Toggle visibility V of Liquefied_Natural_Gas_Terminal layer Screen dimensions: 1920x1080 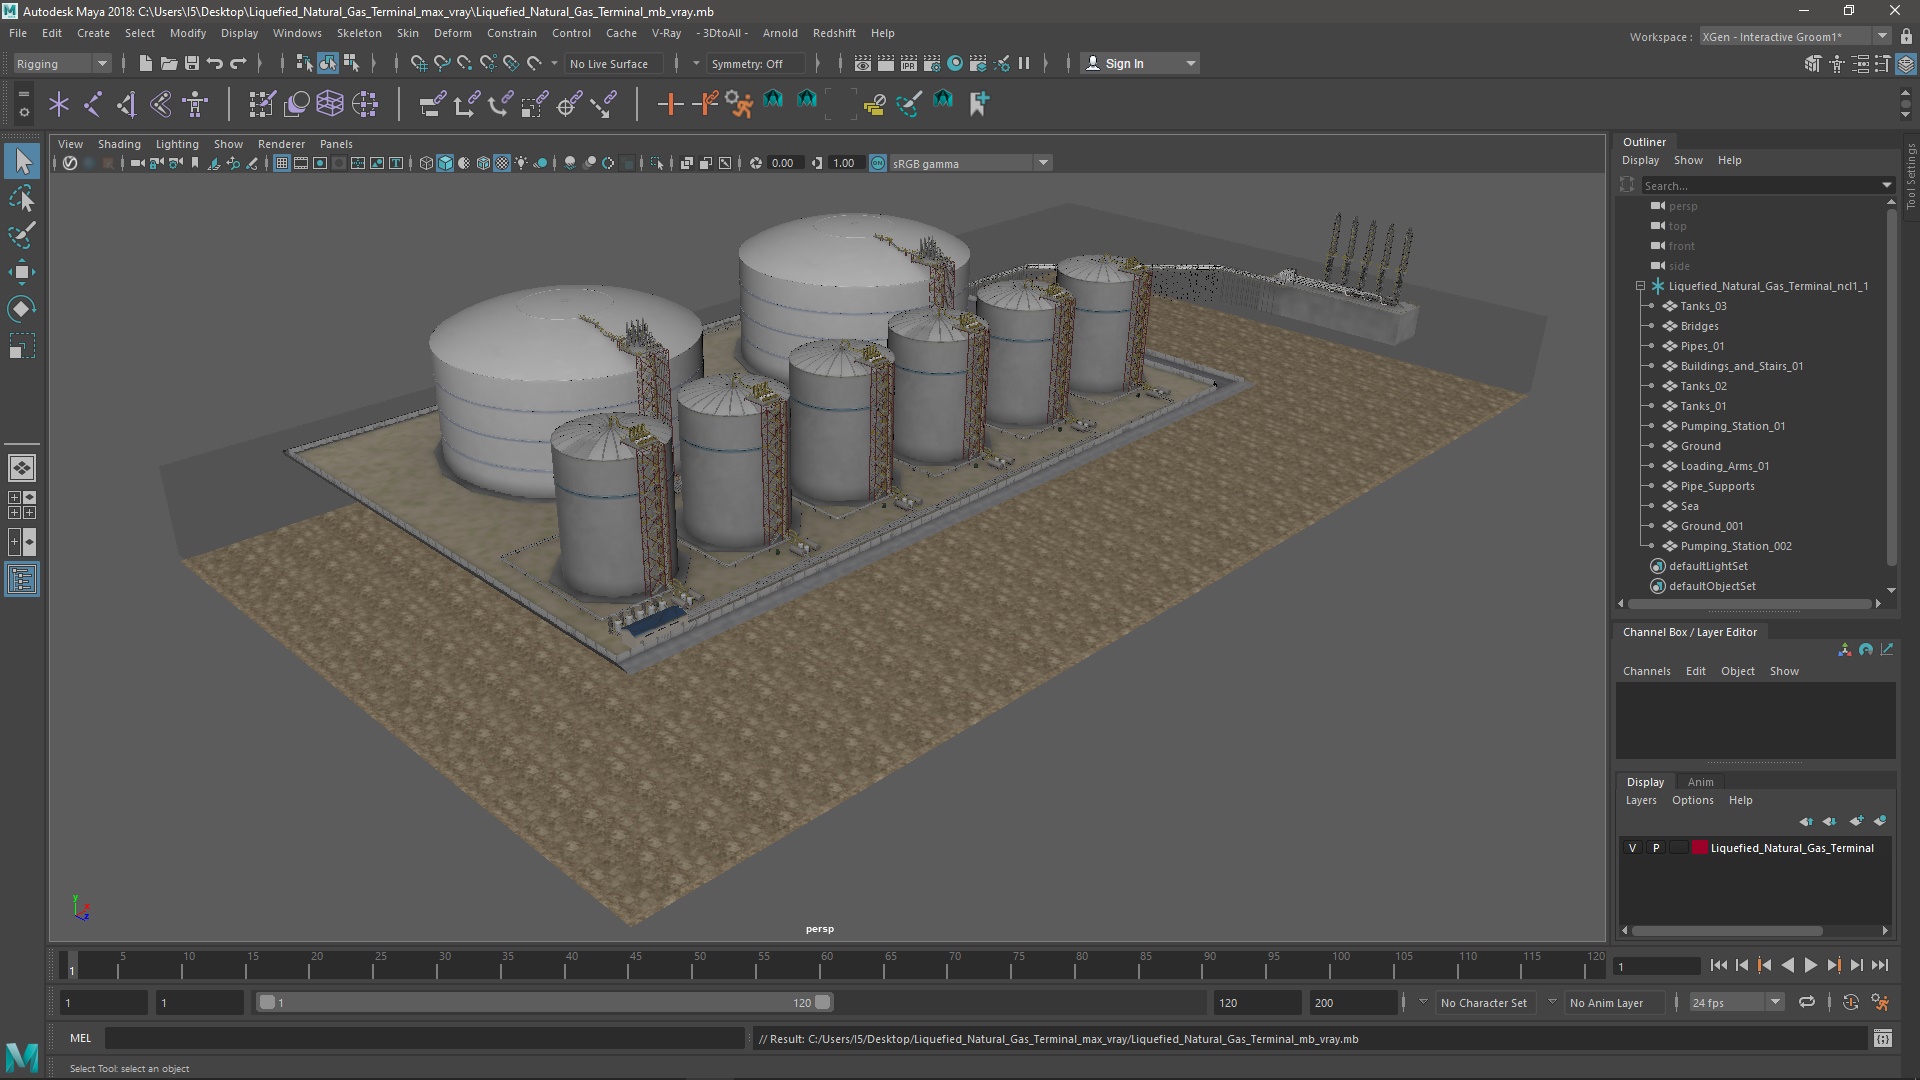1633,848
